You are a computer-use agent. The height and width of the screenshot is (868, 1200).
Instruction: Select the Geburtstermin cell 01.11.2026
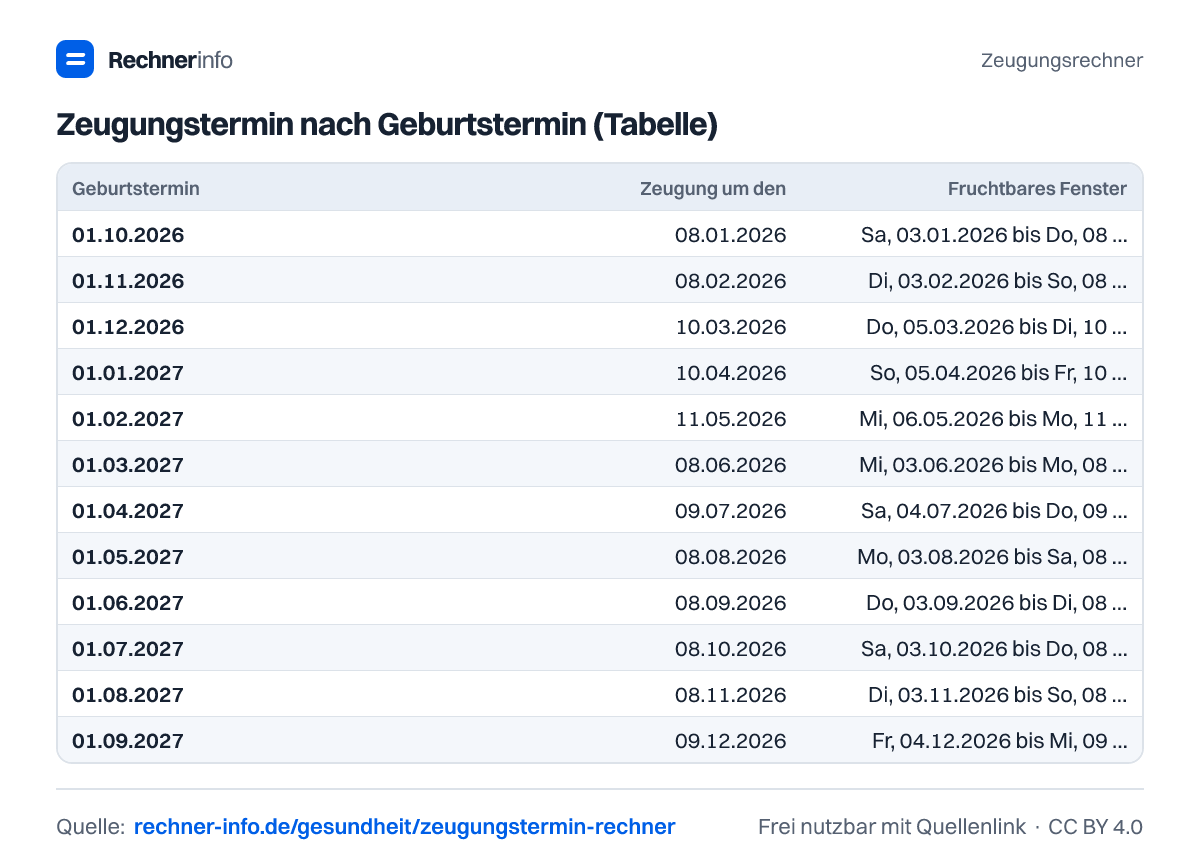128,281
